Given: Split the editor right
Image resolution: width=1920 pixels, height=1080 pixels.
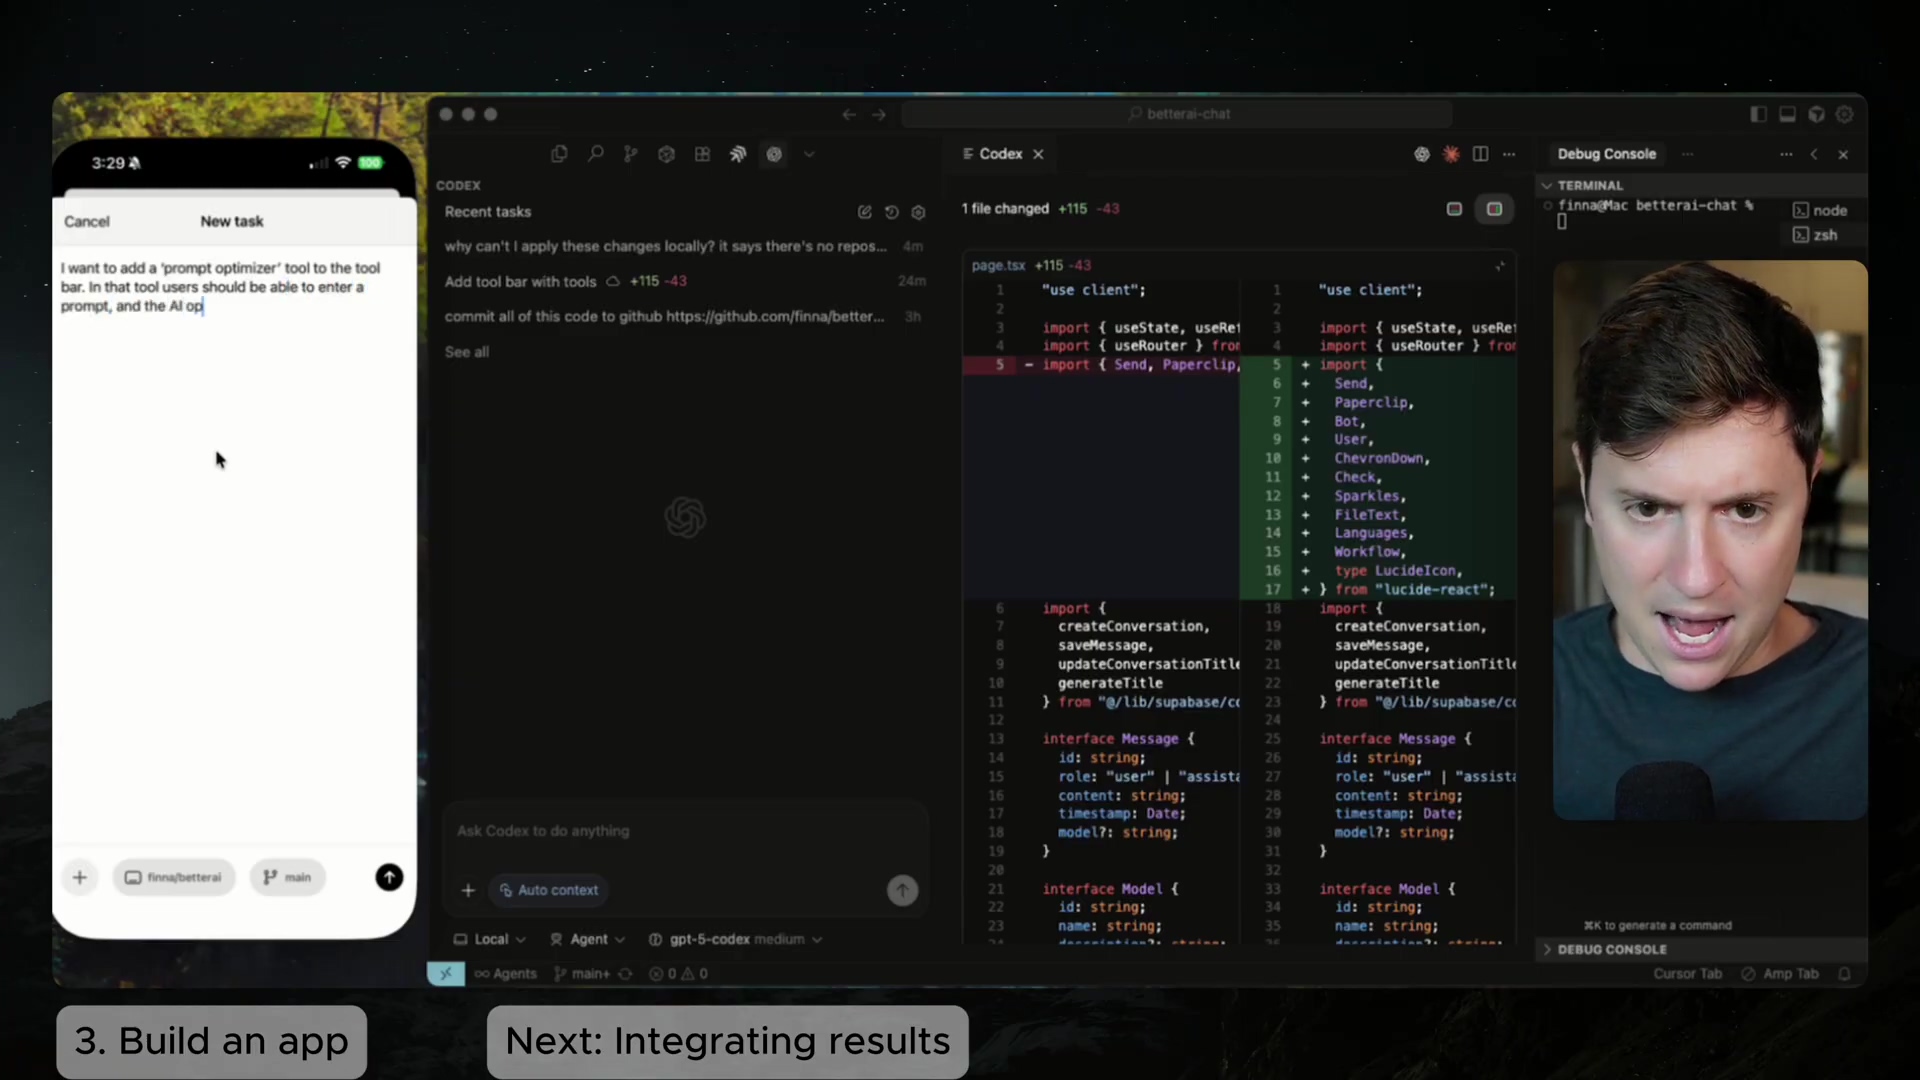Looking at the screenshot, I should [1481, 154].
